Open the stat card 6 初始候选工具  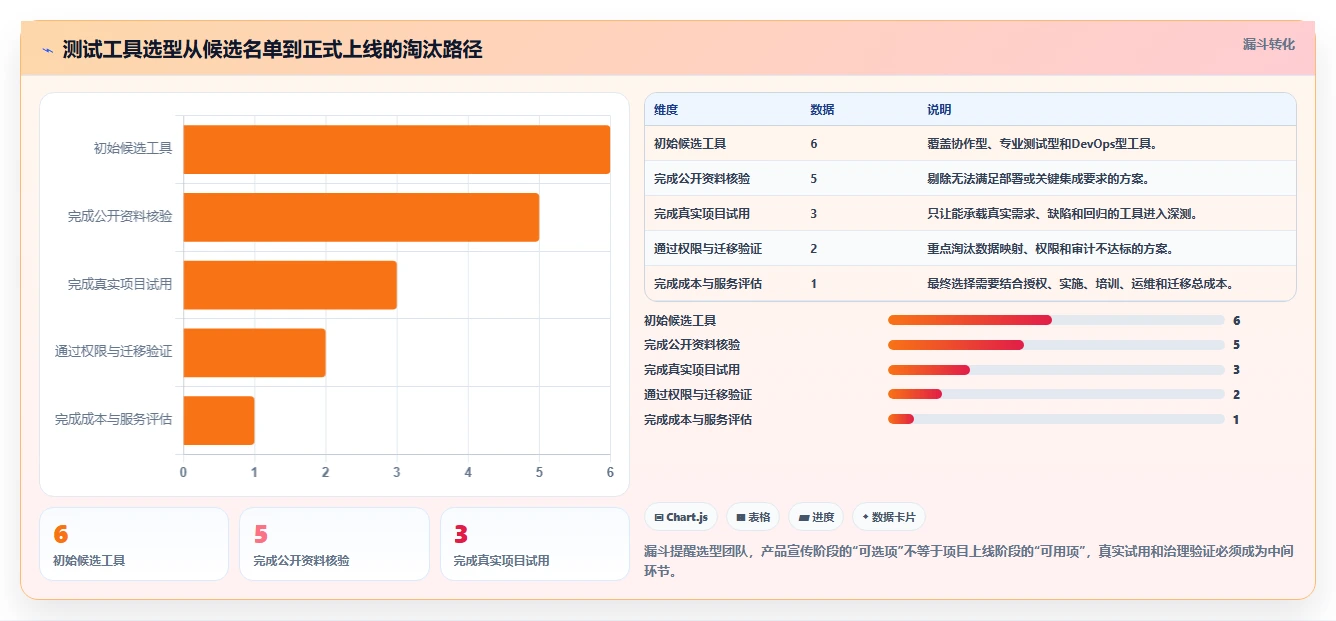[134, 544]
